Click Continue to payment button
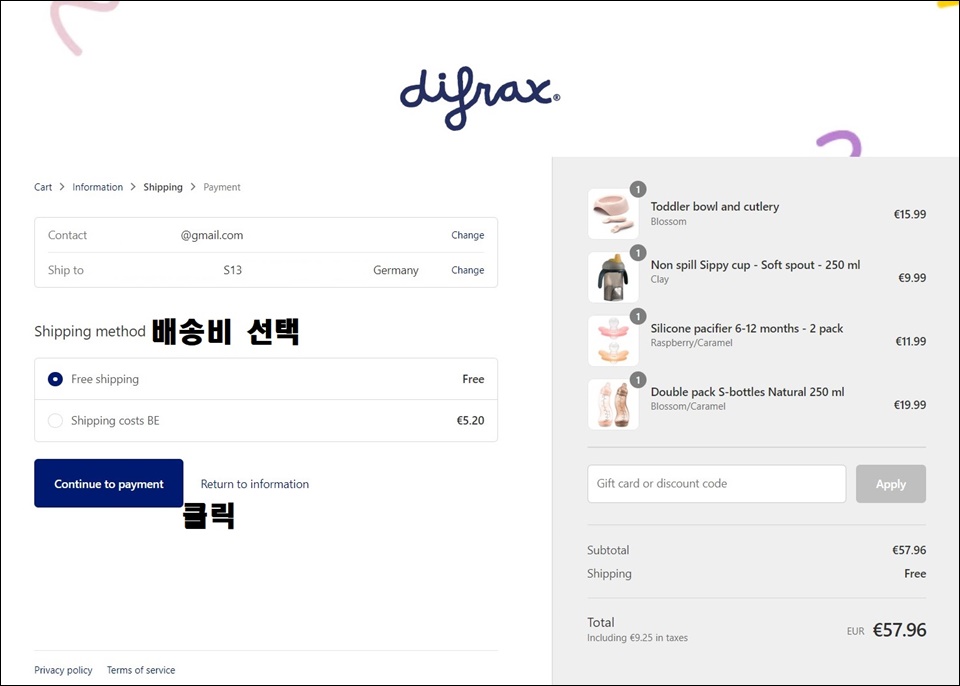Screen dimensions: 960x686 (x=108, y=483)
